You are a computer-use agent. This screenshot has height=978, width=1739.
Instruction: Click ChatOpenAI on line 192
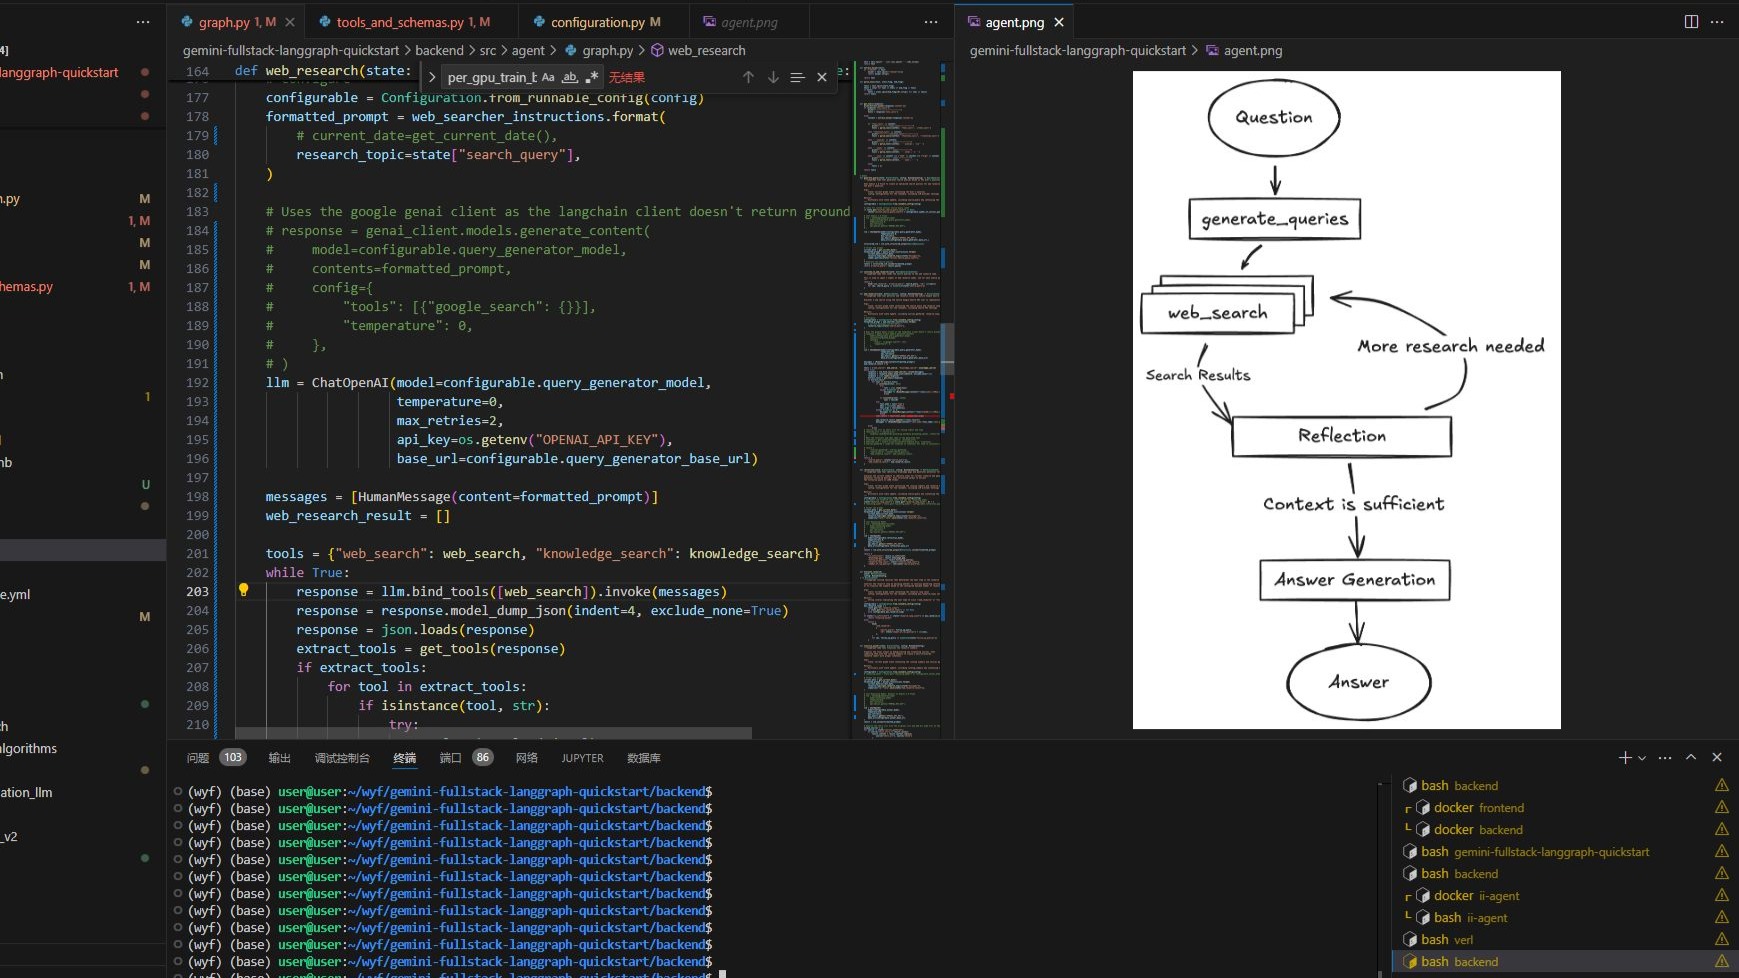[x=350, y=382]
